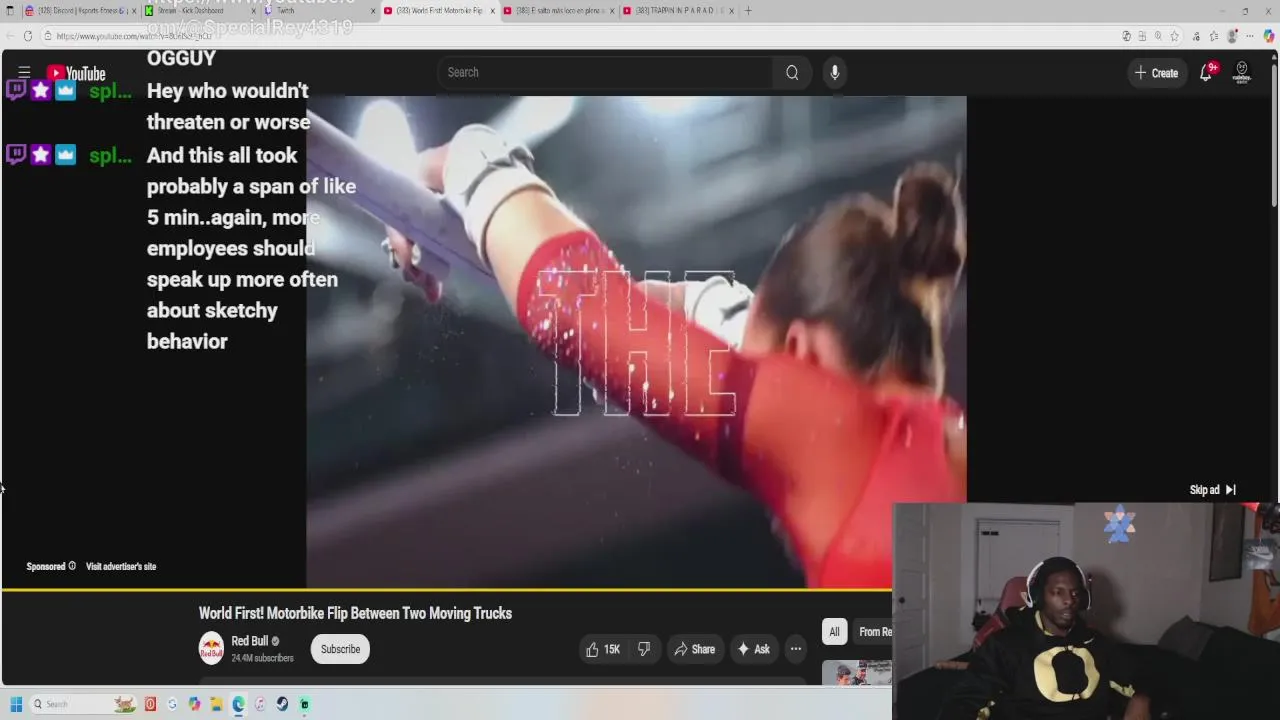The image size is (1280, 720).
Task: Open Copilot app from taskbar
Action: (194, 704)
